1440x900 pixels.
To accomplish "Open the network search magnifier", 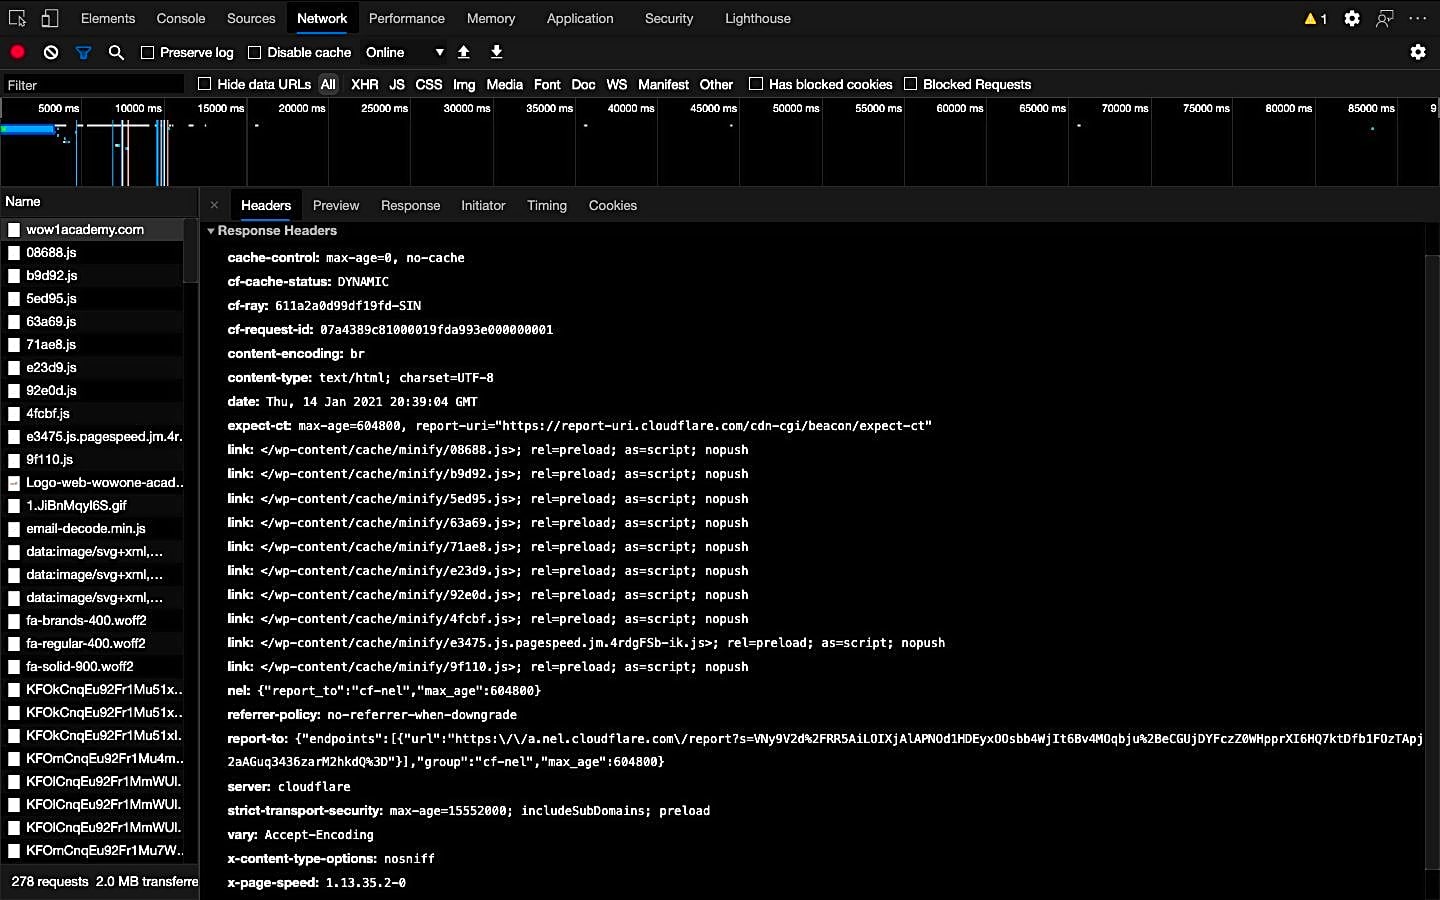I will click(116, 52).
